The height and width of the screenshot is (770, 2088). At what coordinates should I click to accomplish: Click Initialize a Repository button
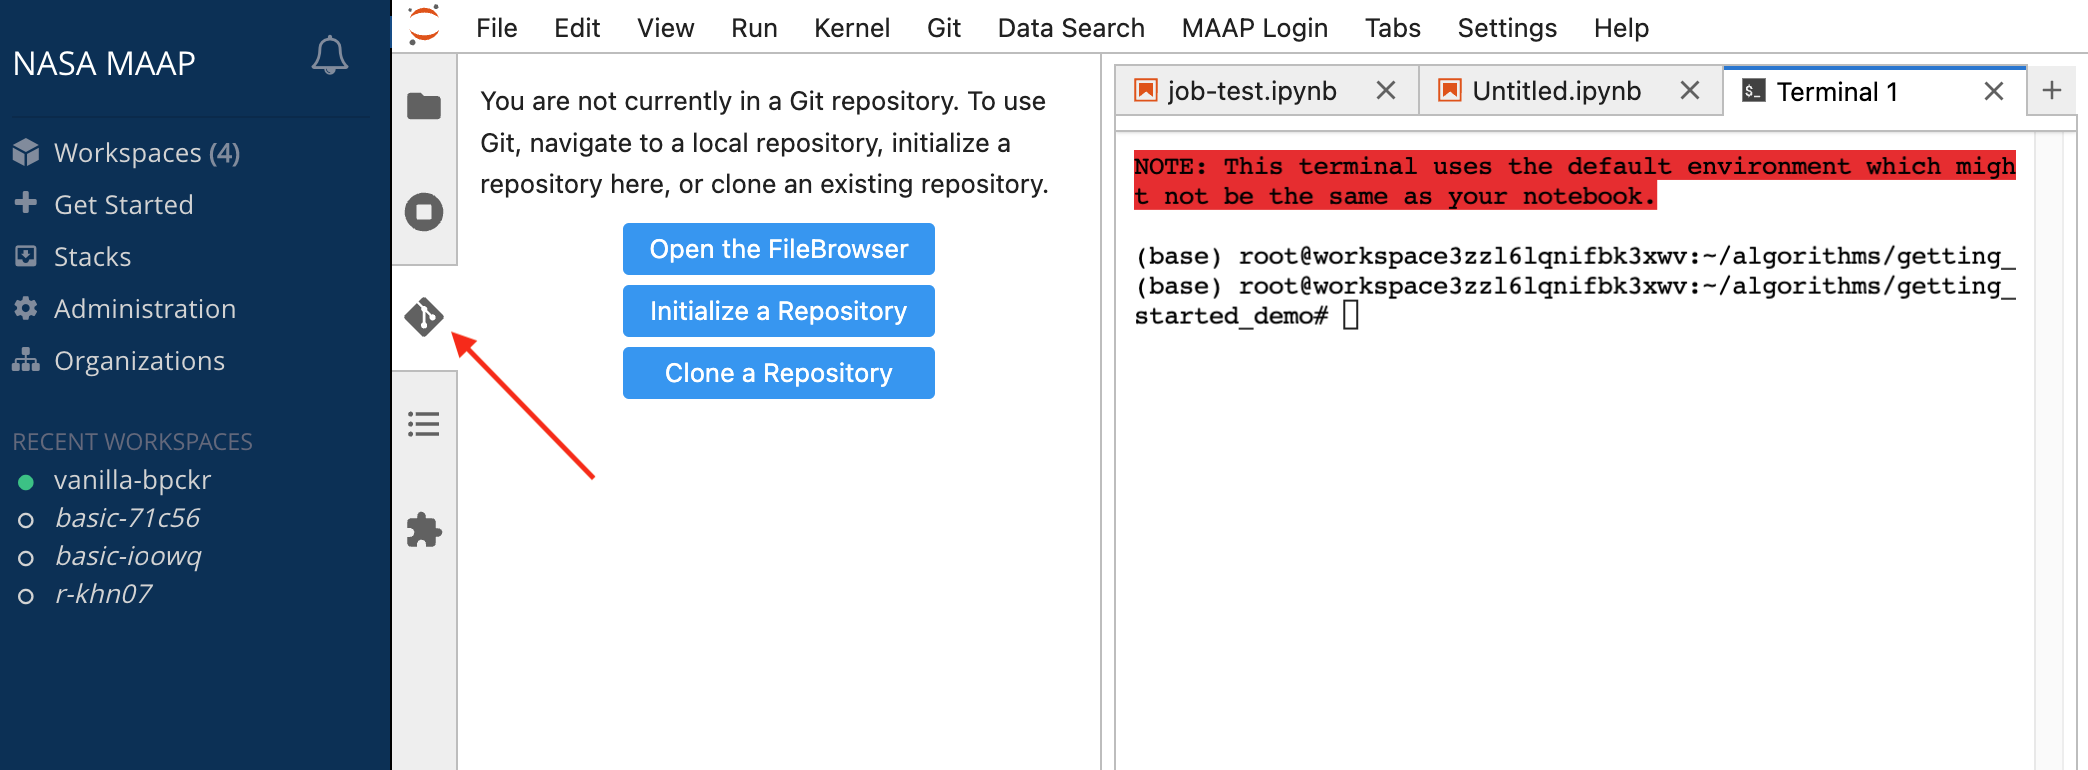click(779, 311)
